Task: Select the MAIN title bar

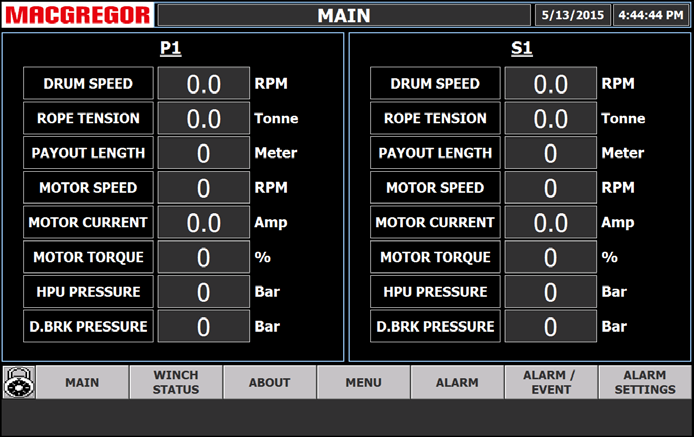Action: [x=344, y=15]
